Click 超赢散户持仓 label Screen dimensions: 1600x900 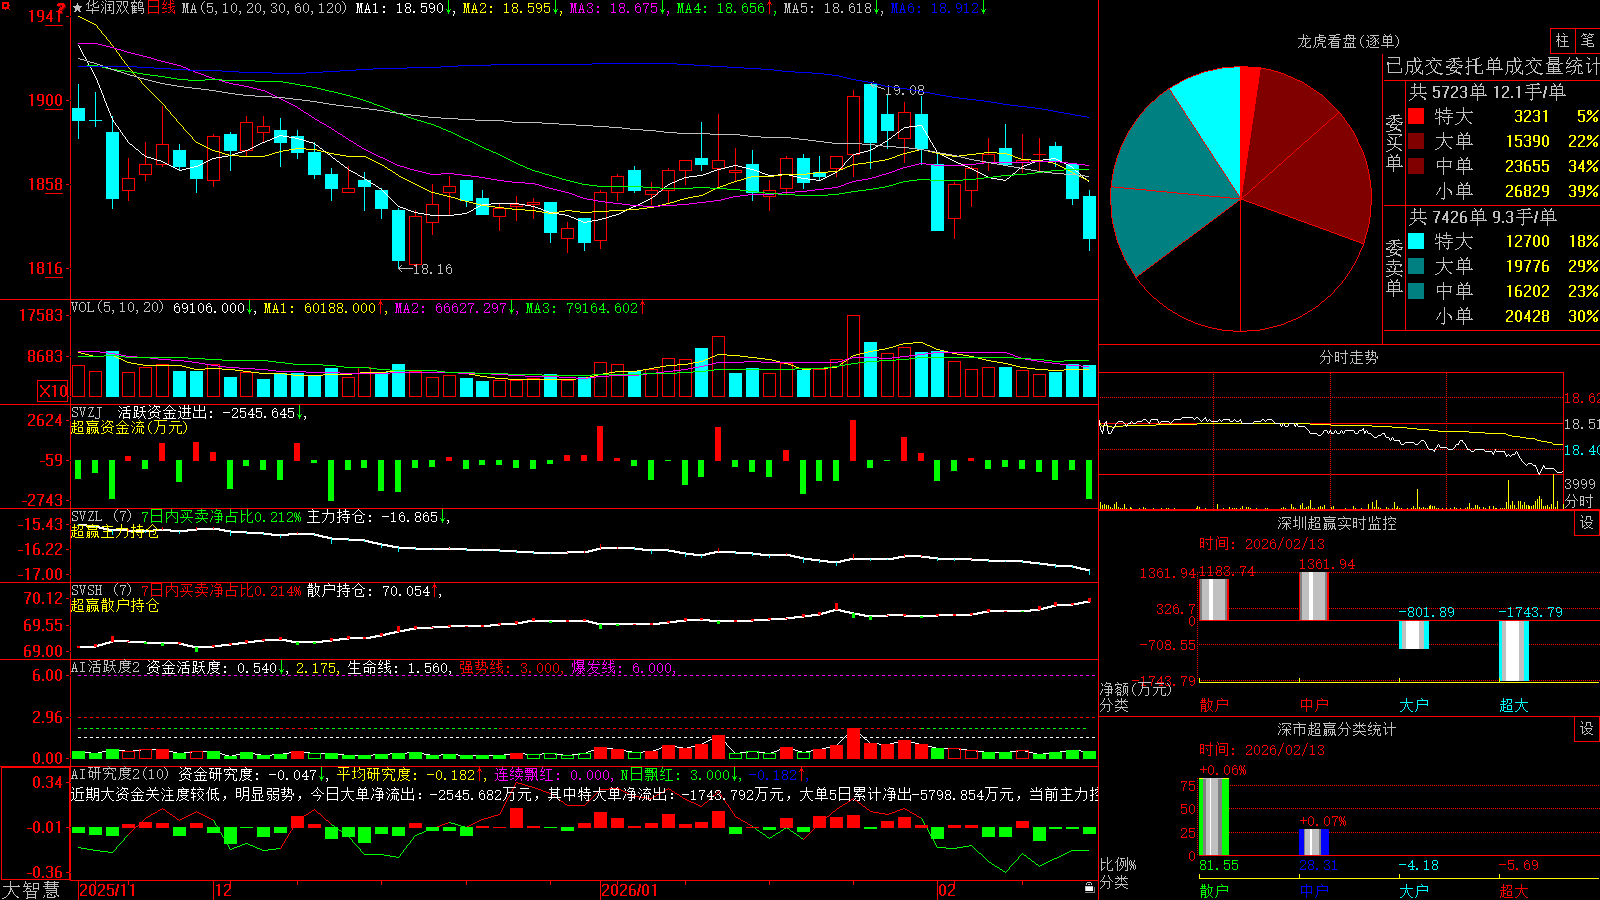click(x=115, y=605)
